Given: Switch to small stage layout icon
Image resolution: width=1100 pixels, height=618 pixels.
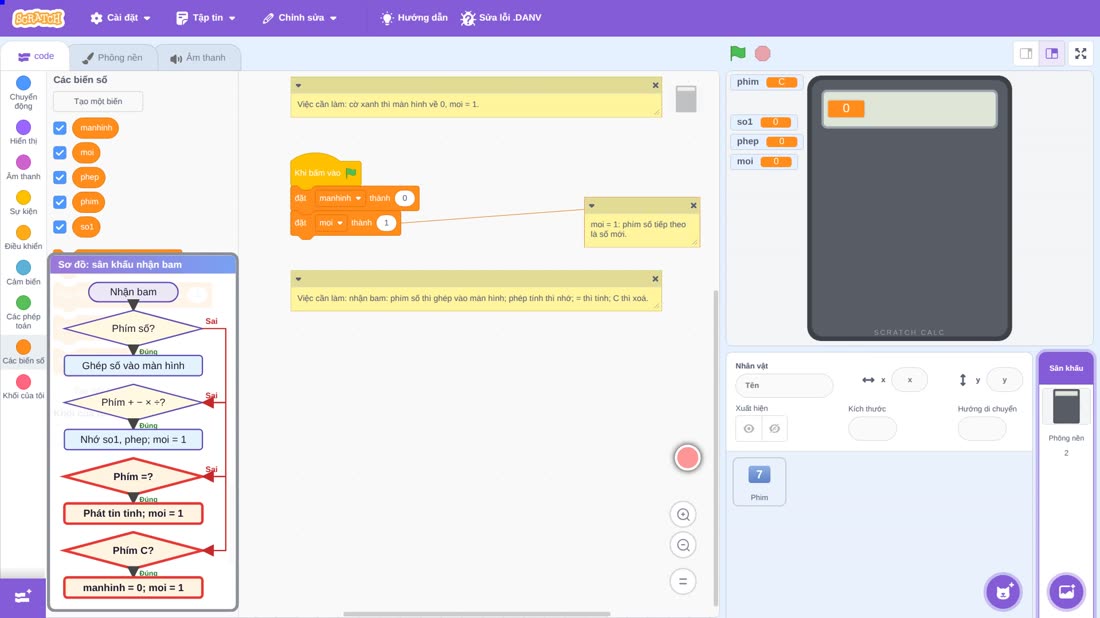Looking at the screenshot, I should point(1026,53).
